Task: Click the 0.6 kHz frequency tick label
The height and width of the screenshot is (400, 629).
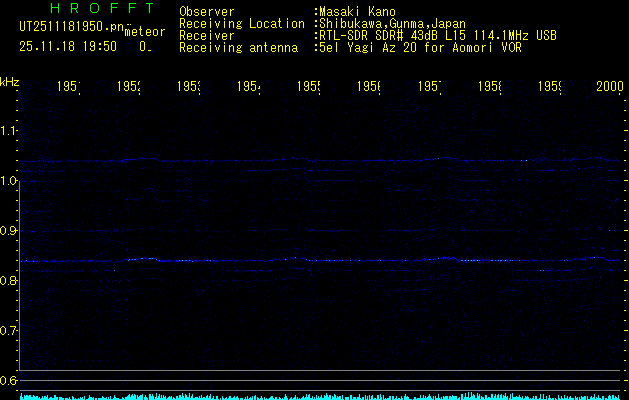Action: coord(9,381)
